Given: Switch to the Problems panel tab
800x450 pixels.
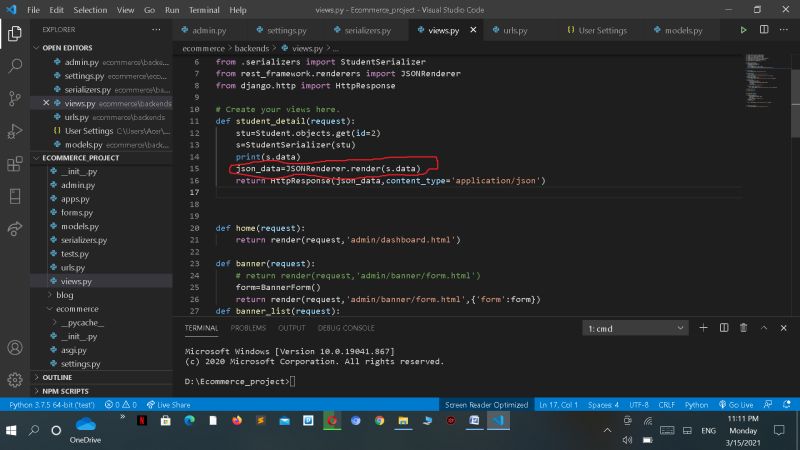Looking at the screenshot, I should 248,328.
